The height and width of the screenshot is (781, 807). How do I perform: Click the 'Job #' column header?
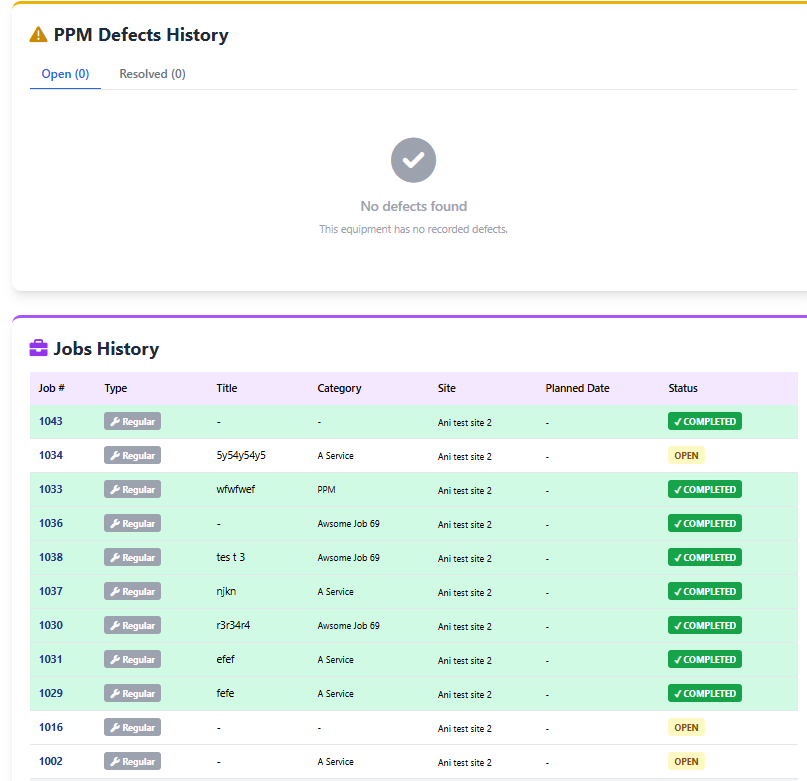51,388
